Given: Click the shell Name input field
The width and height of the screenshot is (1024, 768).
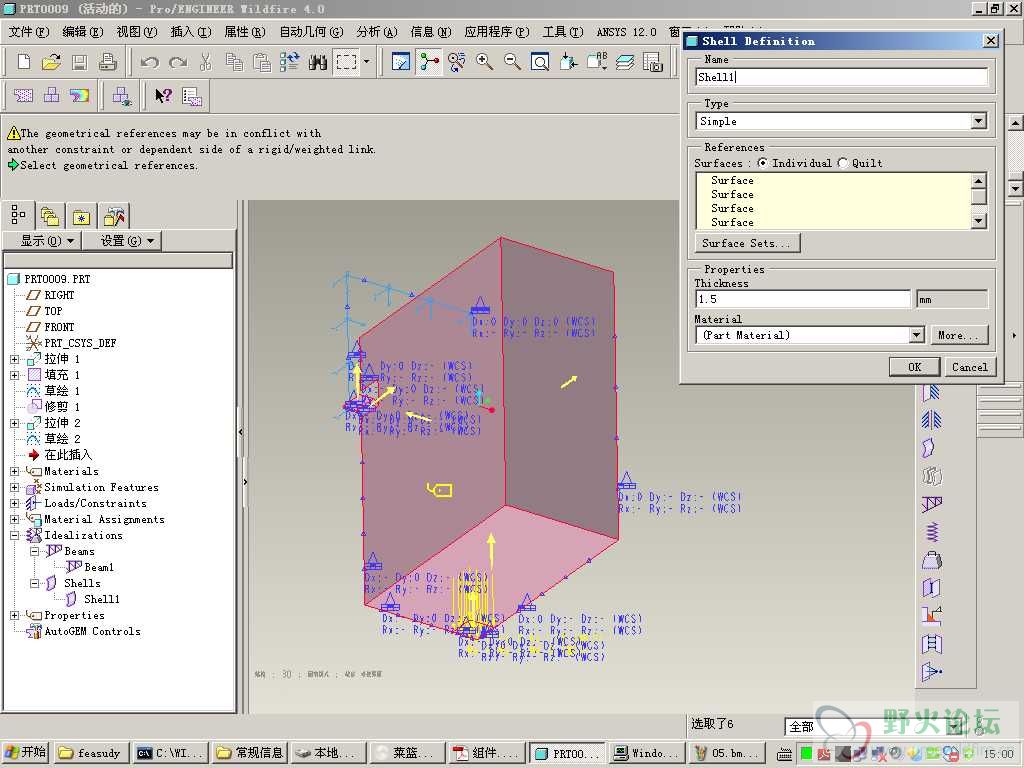Looking at the screenshot, I should point(841,77).
